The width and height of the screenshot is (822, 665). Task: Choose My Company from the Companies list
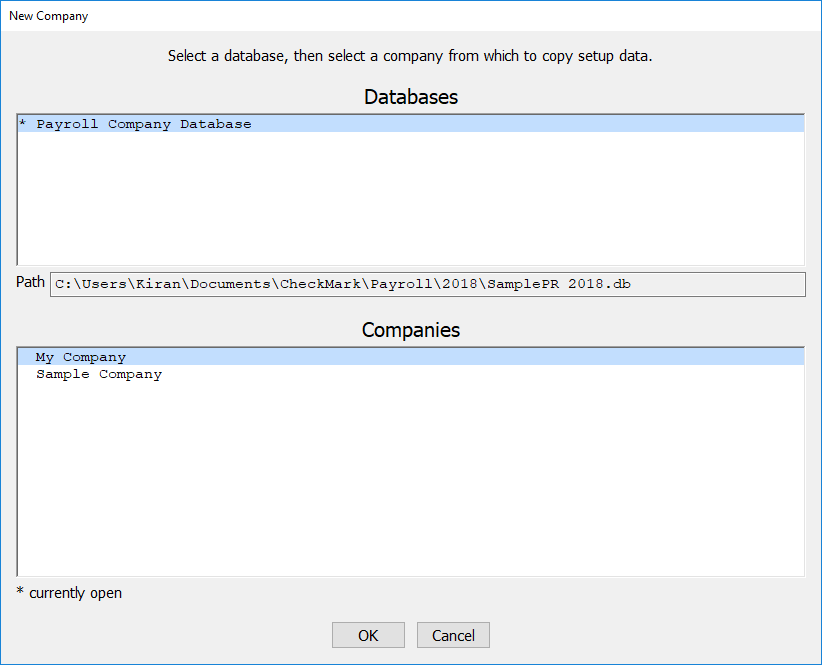(79, 357)
